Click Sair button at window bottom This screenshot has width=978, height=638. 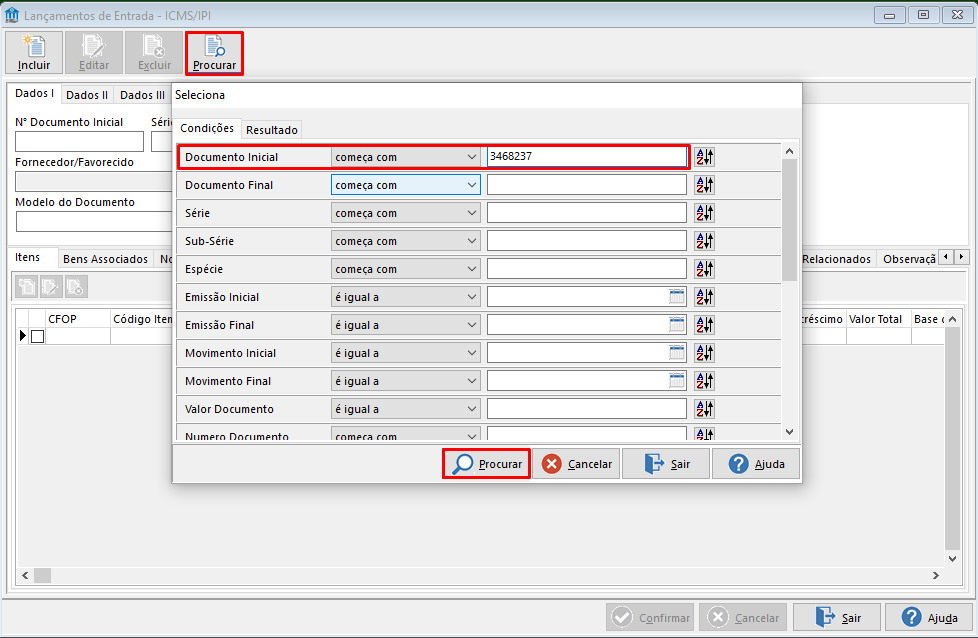[837, 617]
